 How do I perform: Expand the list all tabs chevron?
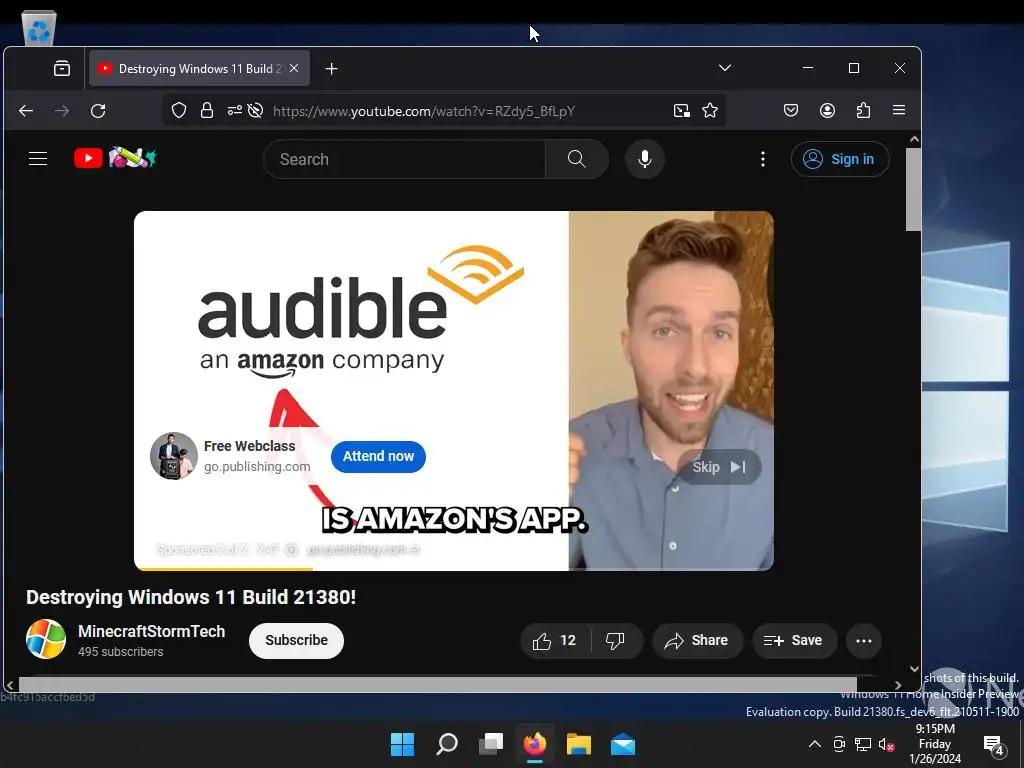click(x=724, y=68)
